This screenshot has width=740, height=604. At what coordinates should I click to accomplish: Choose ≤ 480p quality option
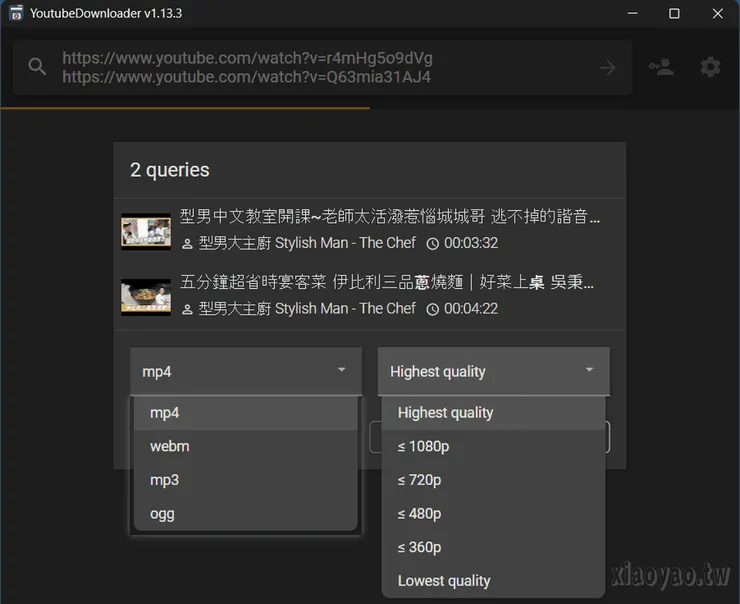tap(493, 513)
